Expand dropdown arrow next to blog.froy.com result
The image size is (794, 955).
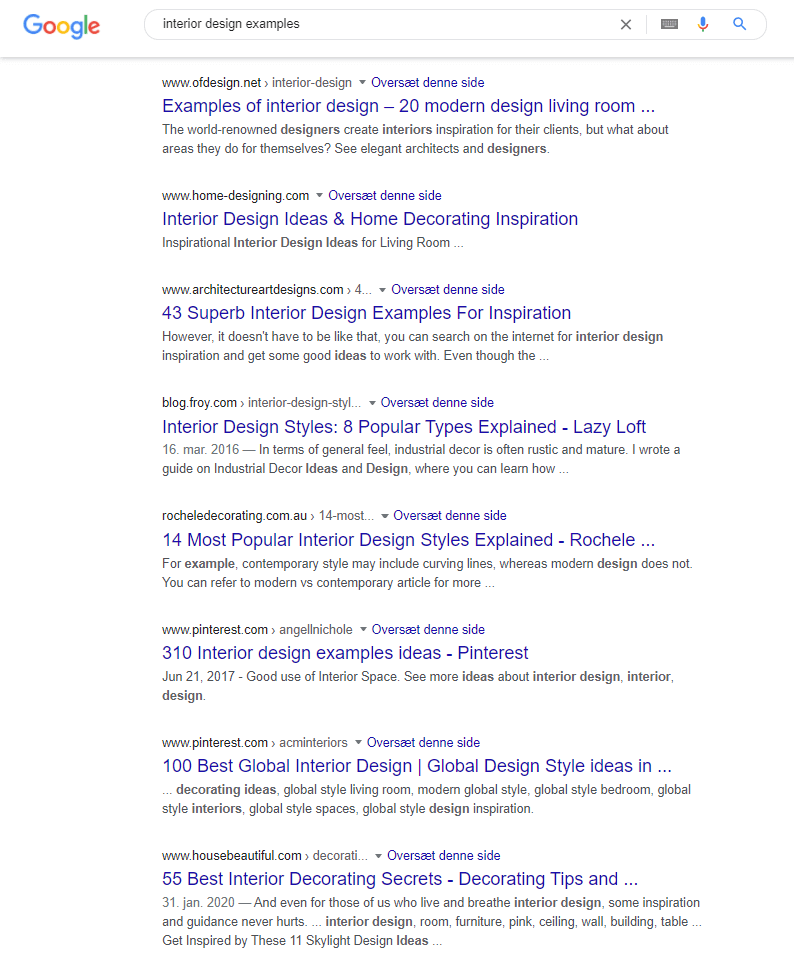372,403
